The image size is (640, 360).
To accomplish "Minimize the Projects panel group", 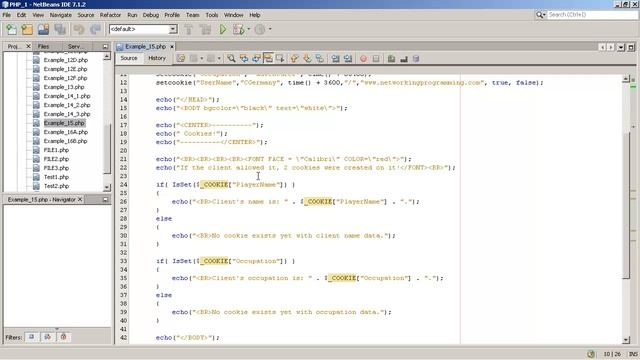I will pos(105,47).
